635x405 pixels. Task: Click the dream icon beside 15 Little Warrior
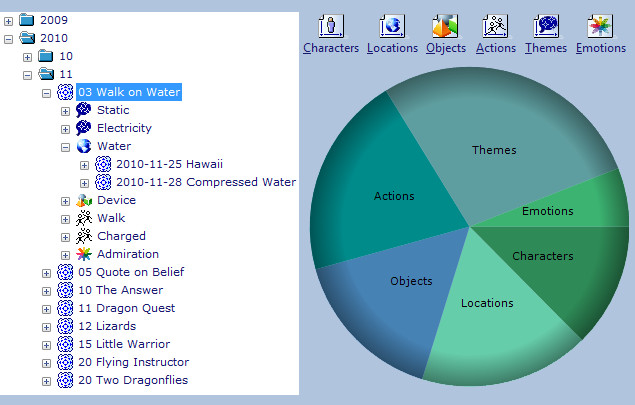coord(65,344)
